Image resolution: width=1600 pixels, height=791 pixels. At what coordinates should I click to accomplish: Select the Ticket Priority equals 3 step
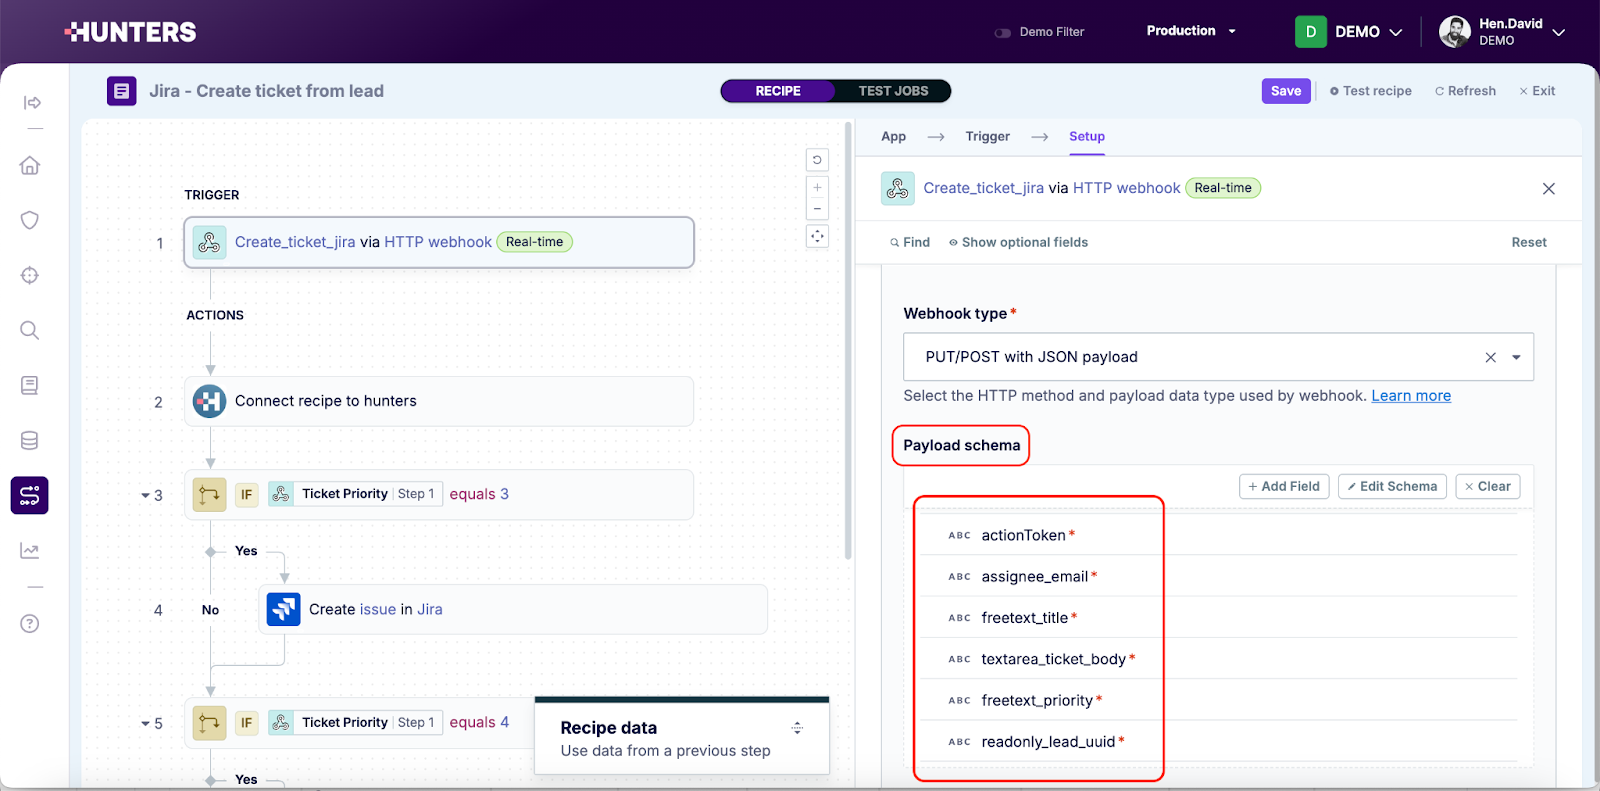[x=439, y=494]
